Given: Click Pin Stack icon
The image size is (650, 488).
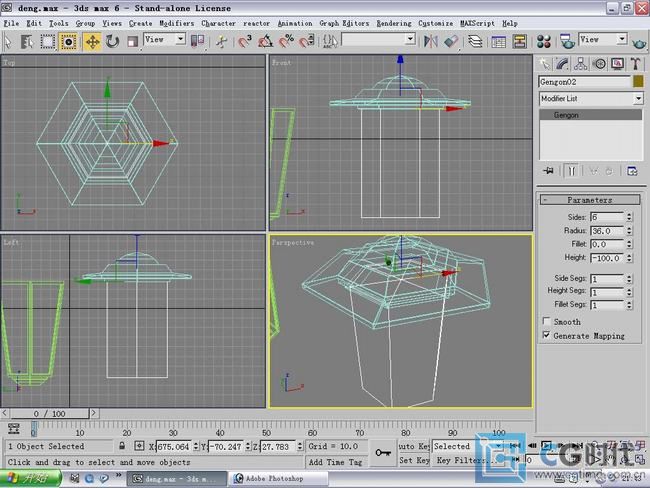Looking at the screenshot, I should 548,170.
